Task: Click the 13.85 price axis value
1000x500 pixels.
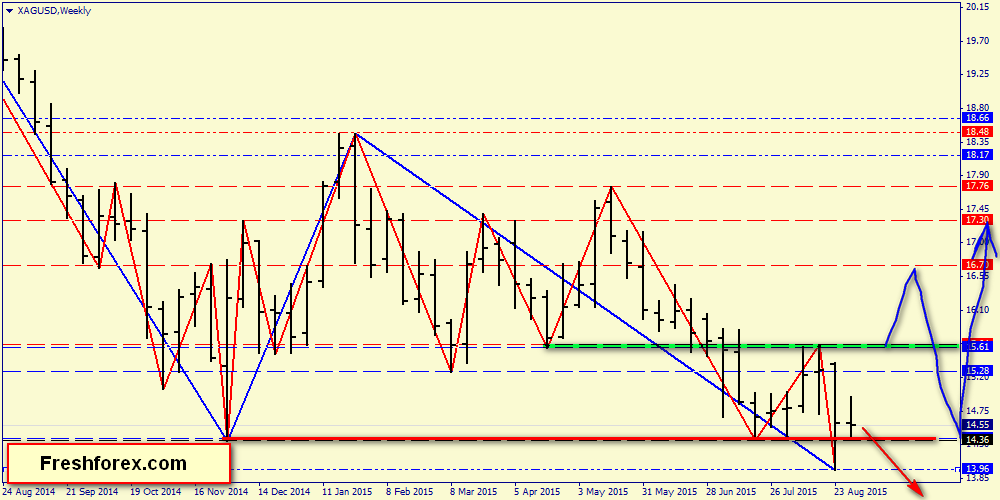Action: (x=978, y=478)
